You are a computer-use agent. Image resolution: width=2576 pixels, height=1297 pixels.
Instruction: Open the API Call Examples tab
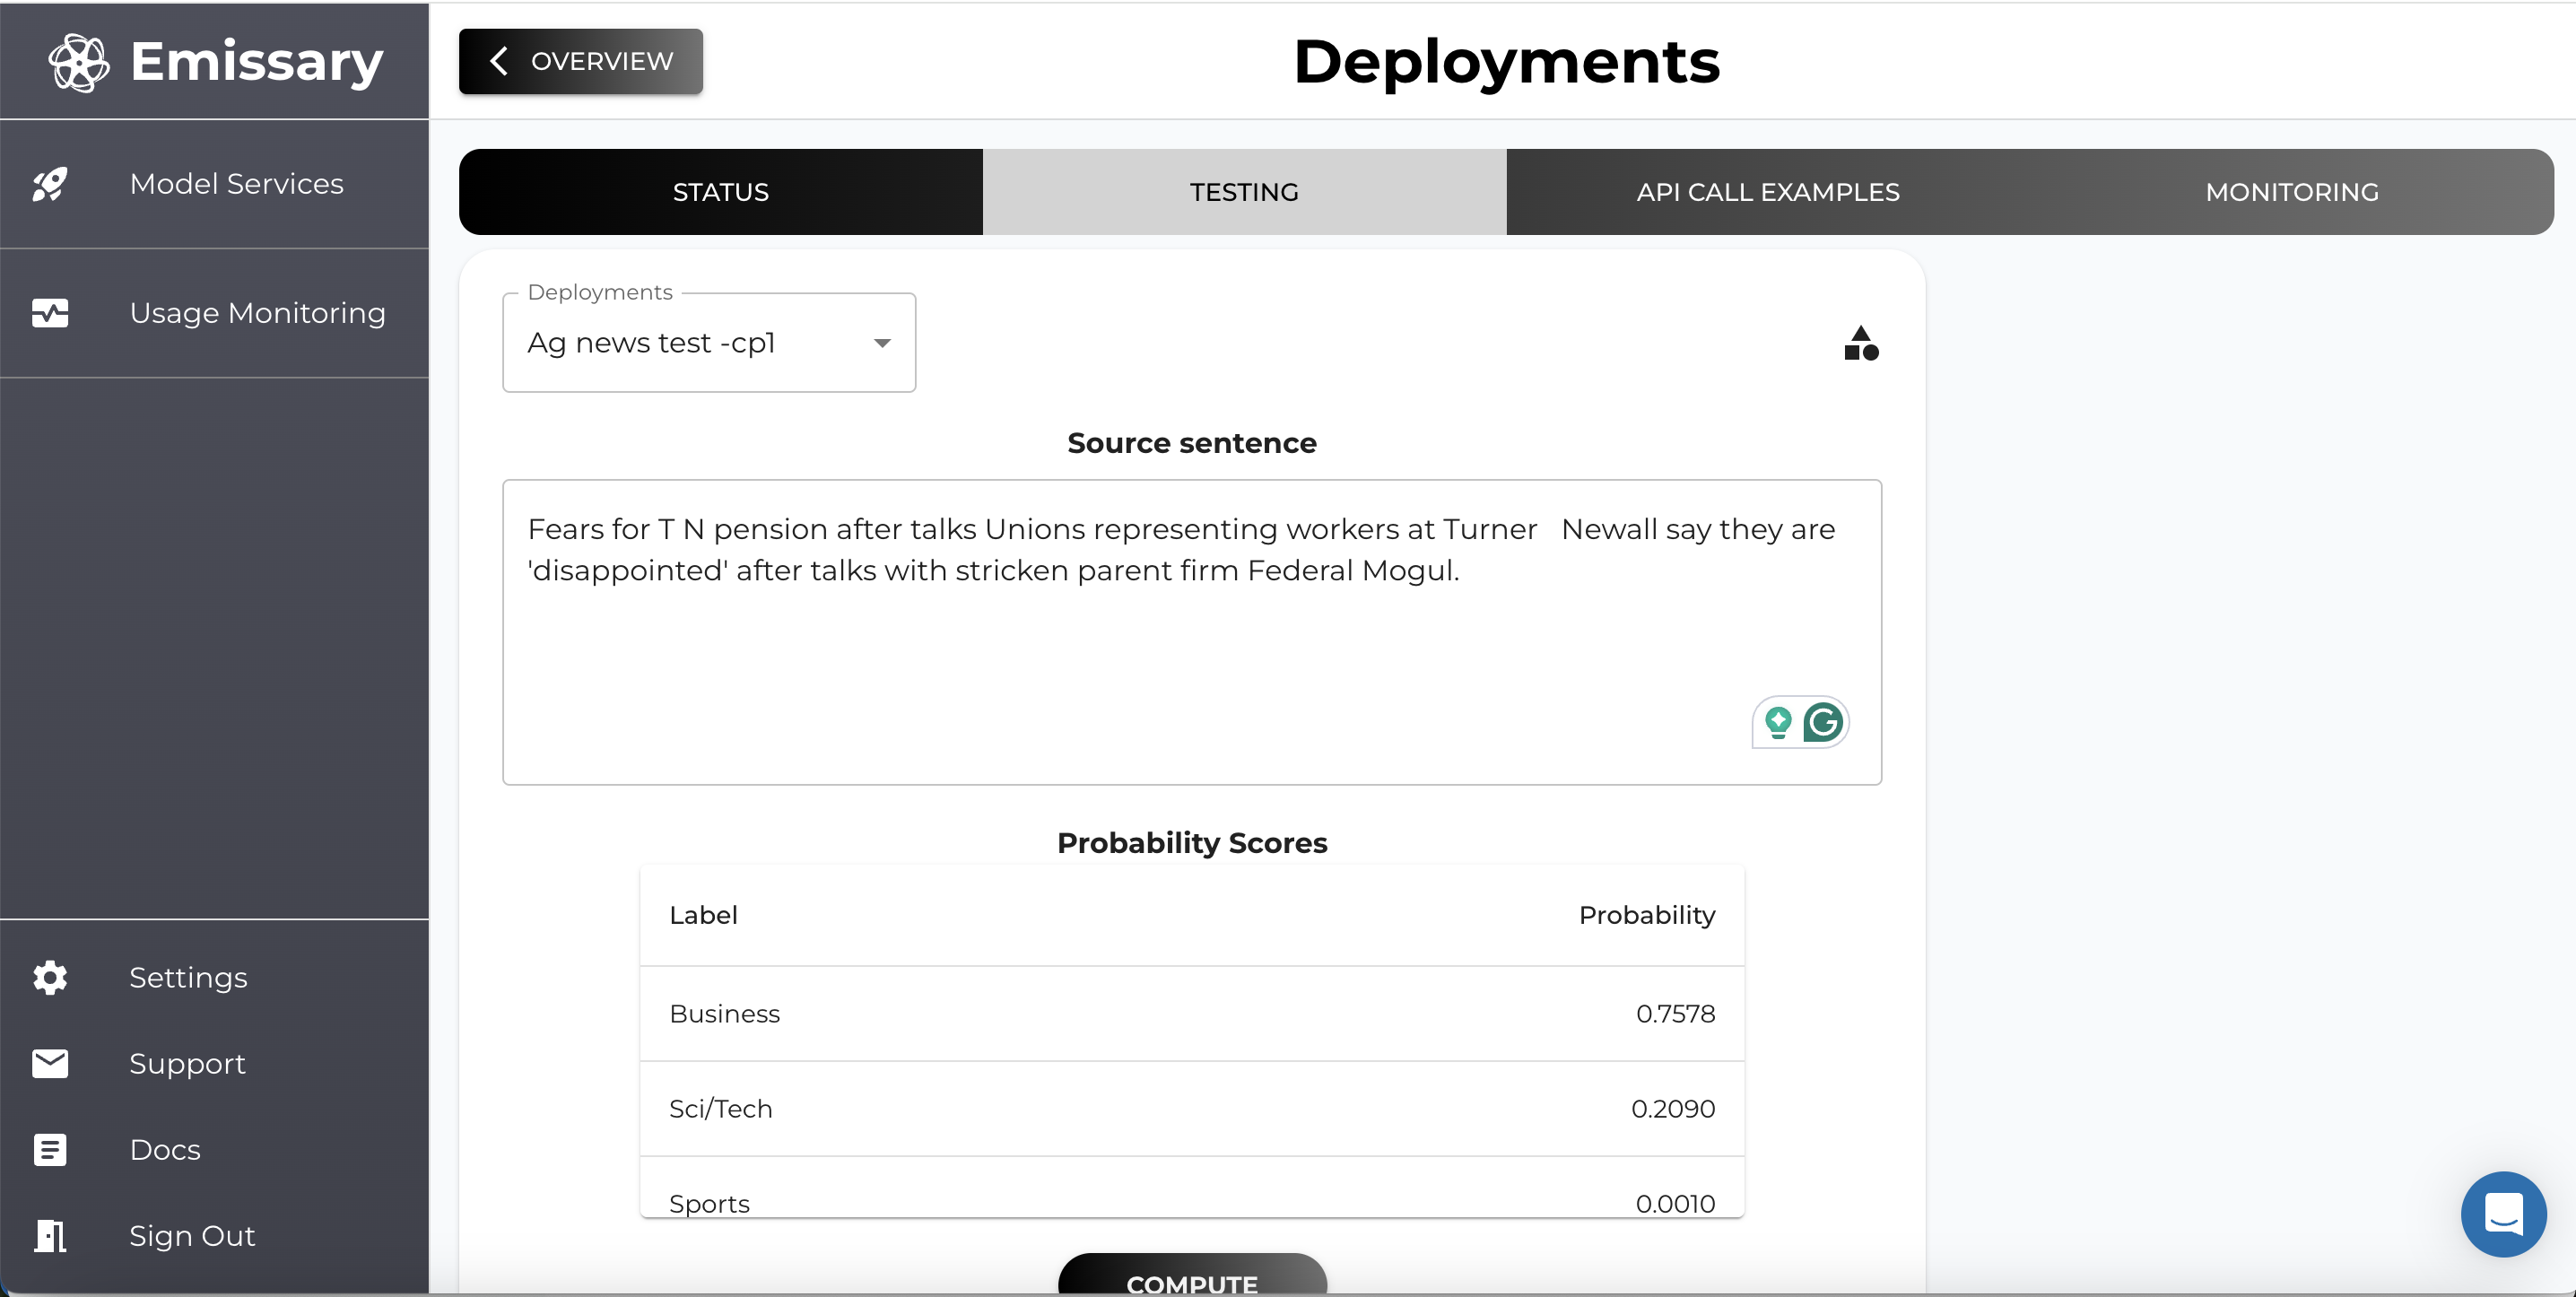click(x=1768, y=192)
